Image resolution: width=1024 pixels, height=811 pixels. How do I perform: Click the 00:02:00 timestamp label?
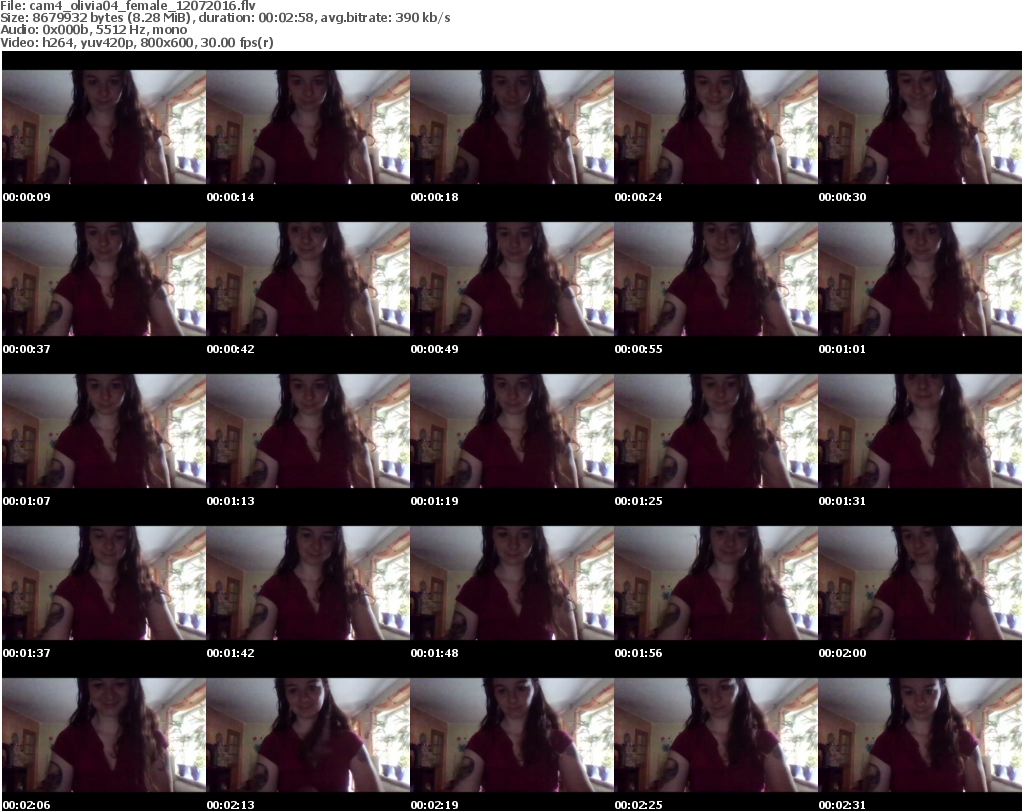tap(842, 653)
